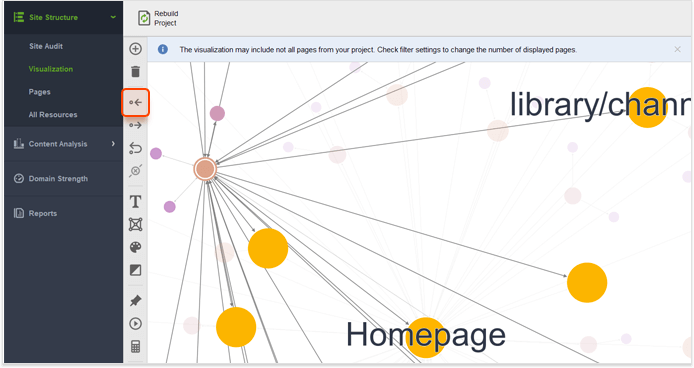Click the undo loop arrow icon
The height and width of the screenshot is (368, 694).
tap(135, 148)
